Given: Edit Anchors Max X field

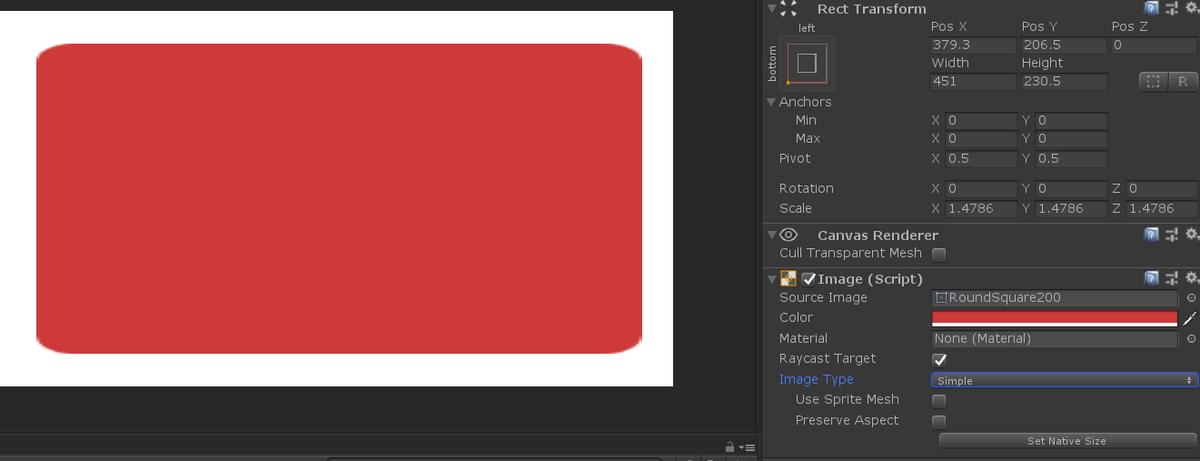Looking at the screenshot, I should coord(981,139).
